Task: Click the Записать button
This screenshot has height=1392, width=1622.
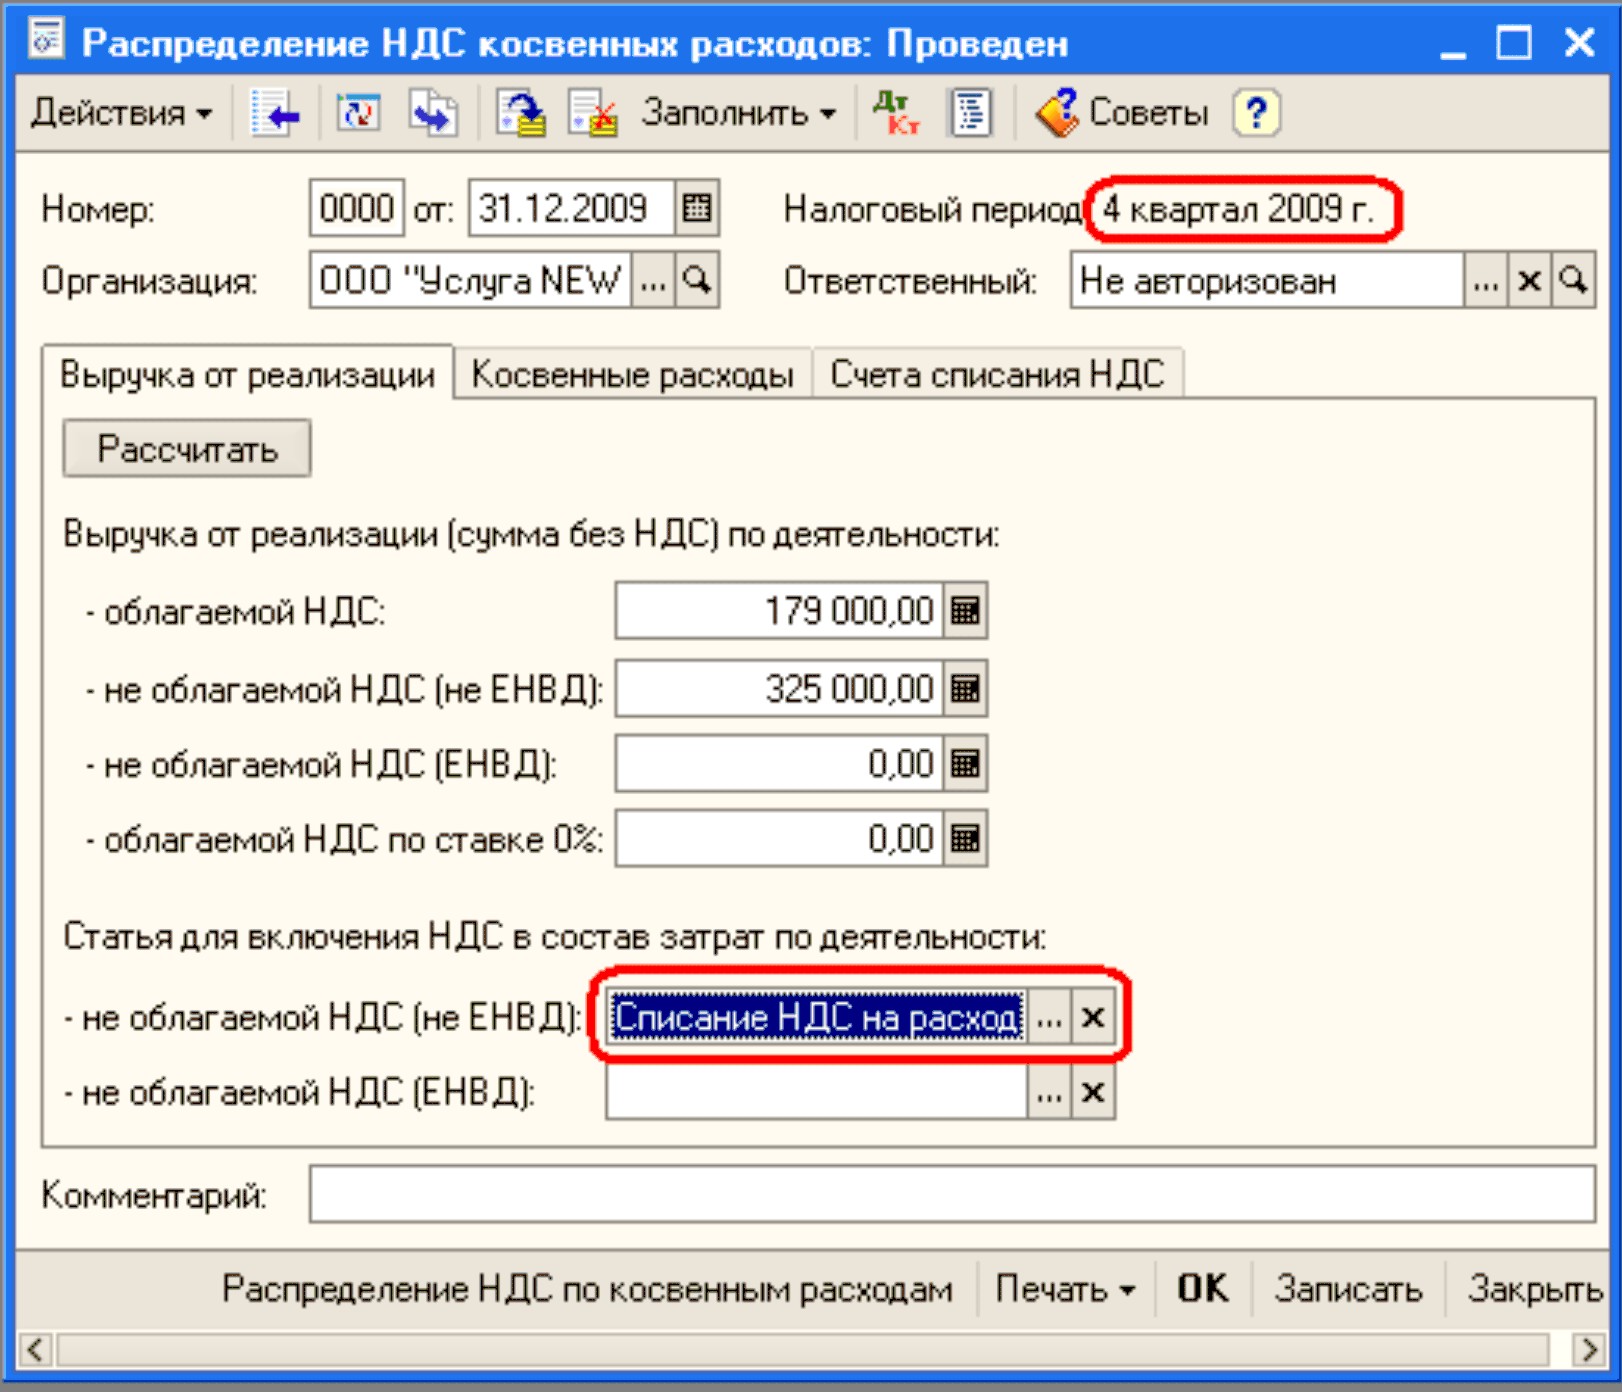Action: click(1348, 1289)
